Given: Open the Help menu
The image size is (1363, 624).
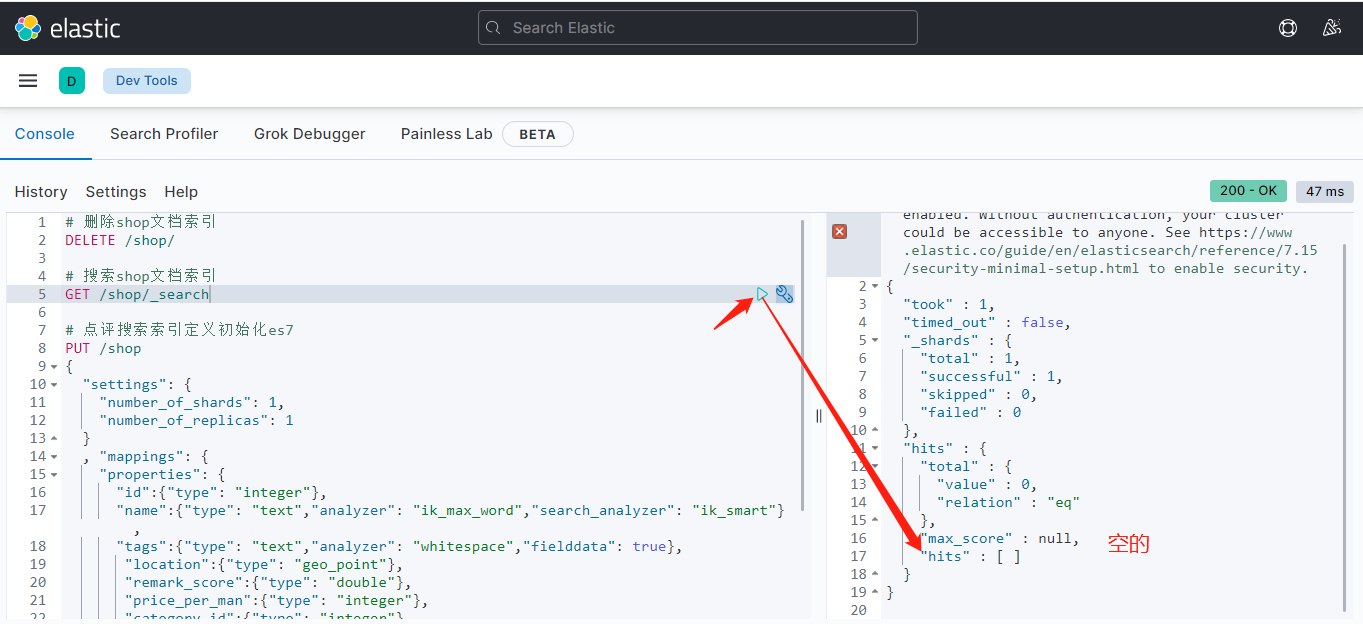Looking at the screenshot, I should (x=181, y=192).
